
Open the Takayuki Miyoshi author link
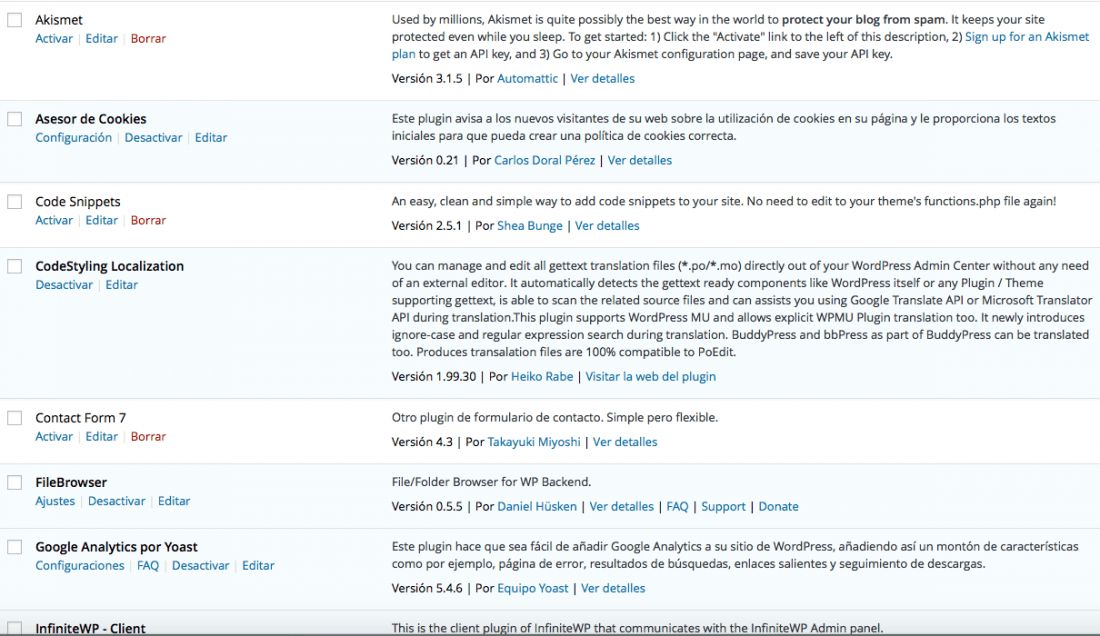point(534,442)
